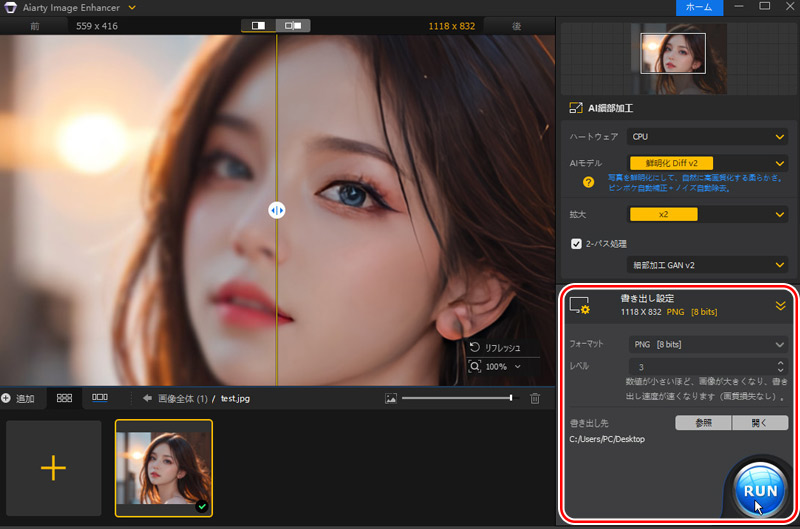The width and height of the screenshot is (800, 529).
Task: Switch to split-slider compare view
Action: click(x=257, y=25)
